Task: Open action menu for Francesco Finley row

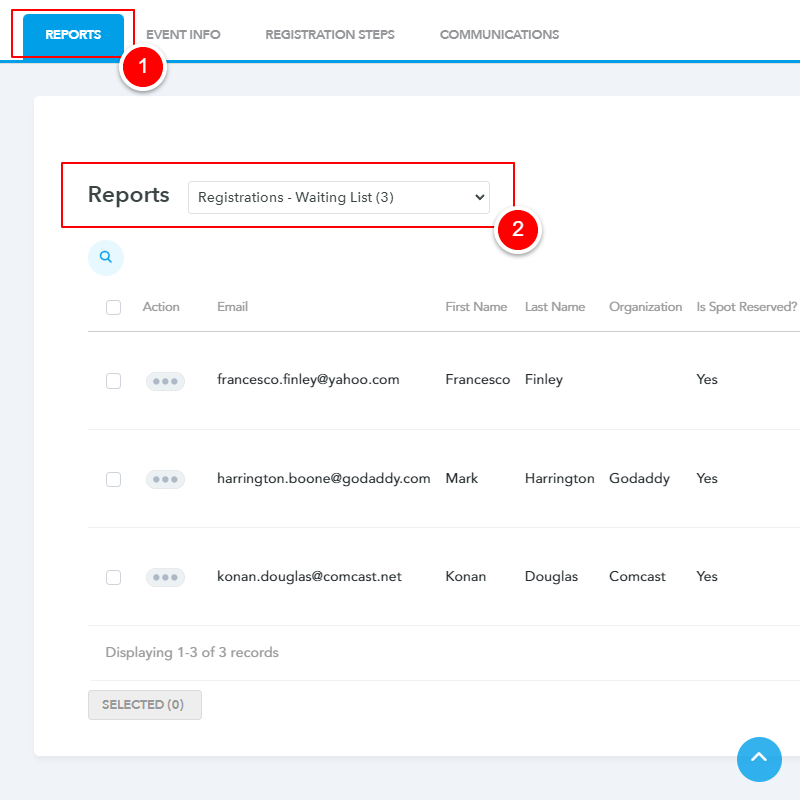Action: pyautogui.click(x=165, y=381)
